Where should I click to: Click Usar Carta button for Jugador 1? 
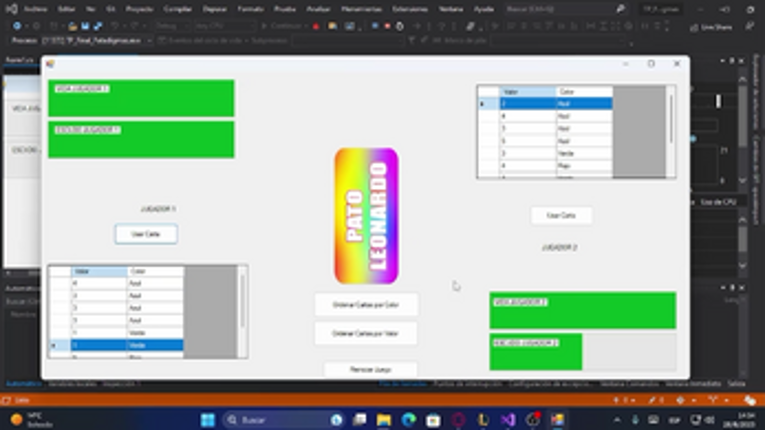point(146,234)
